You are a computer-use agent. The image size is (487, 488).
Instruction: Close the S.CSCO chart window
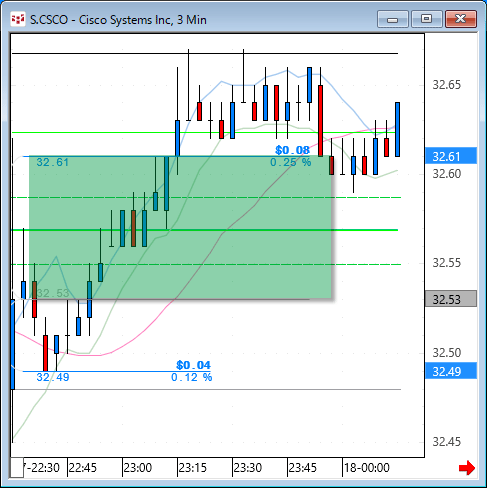(461, 19)
